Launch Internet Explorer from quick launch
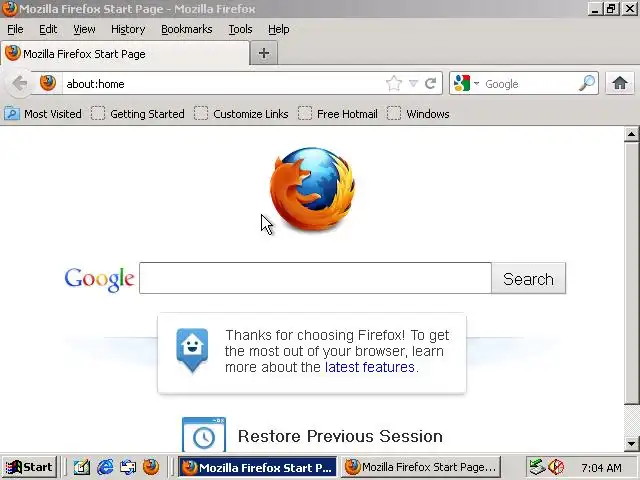The height and width of the screenshot is (480, 640). pyautogui.click(x=105, y=467)
